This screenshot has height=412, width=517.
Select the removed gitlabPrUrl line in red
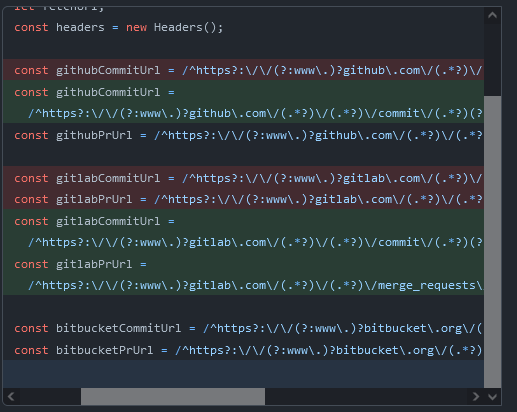243,199
